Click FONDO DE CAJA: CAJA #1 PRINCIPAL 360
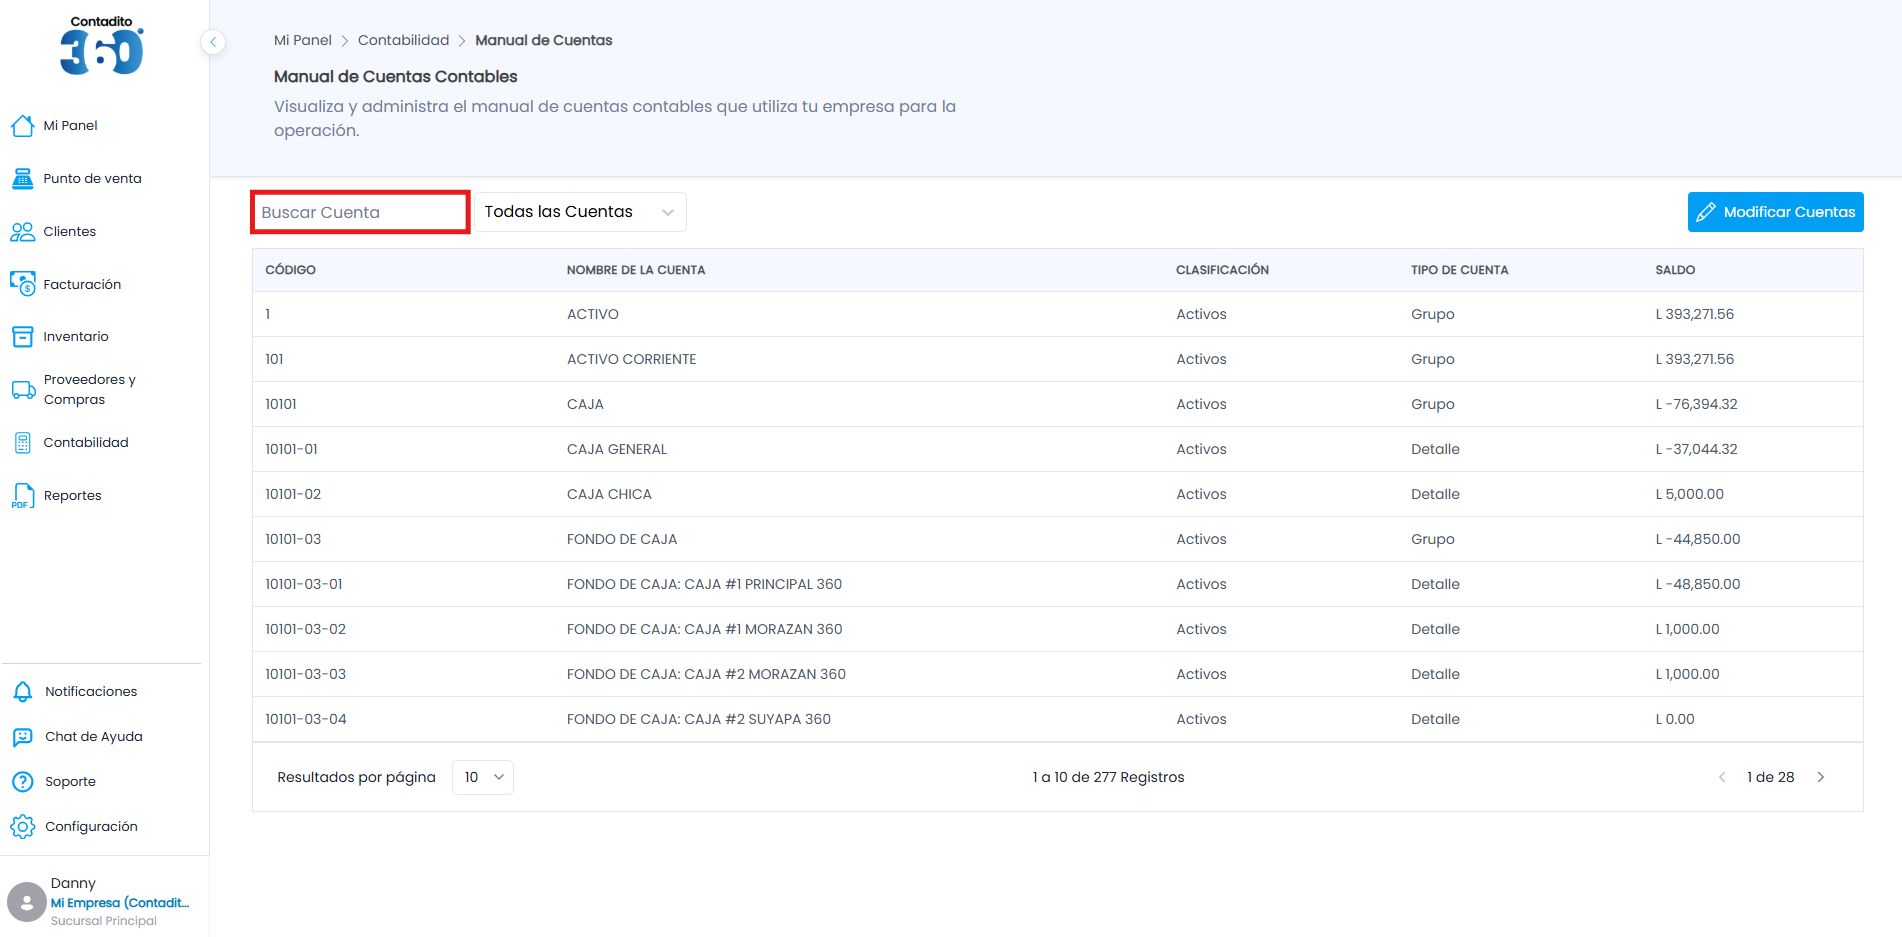 (x=705, y=584)
